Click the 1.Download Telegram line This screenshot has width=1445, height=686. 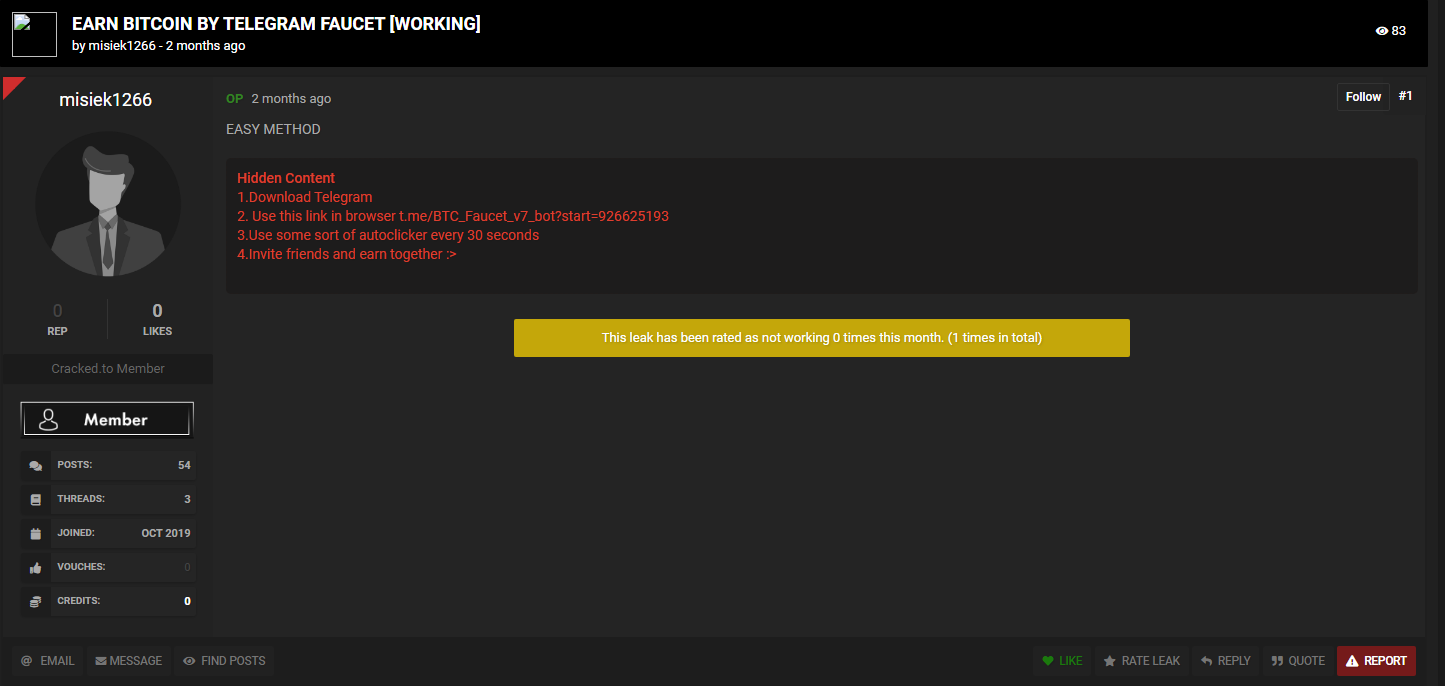(x=305, y=197)
